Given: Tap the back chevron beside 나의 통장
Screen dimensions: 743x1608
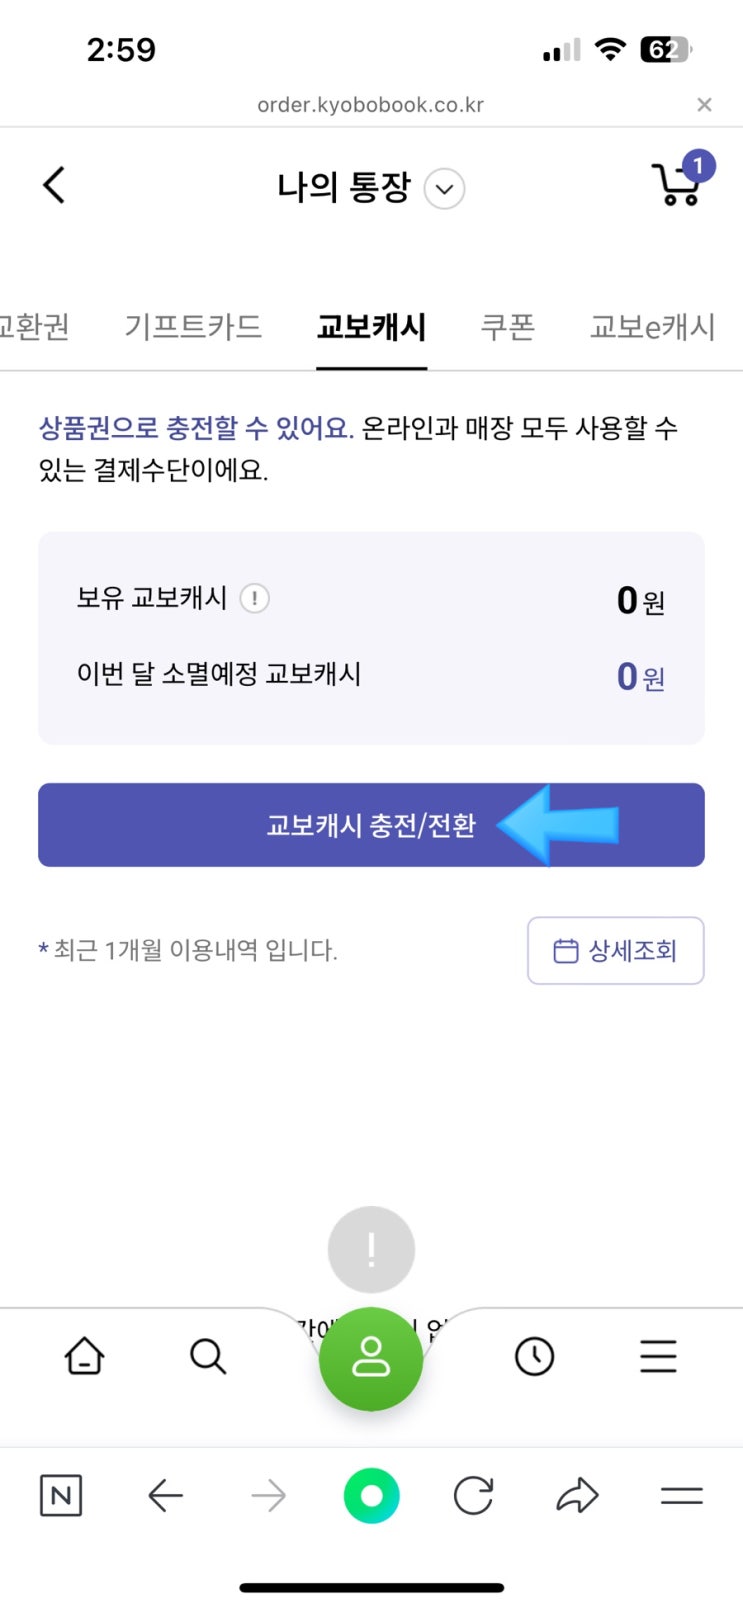Looking at the screenshot, I should point(55,185).
